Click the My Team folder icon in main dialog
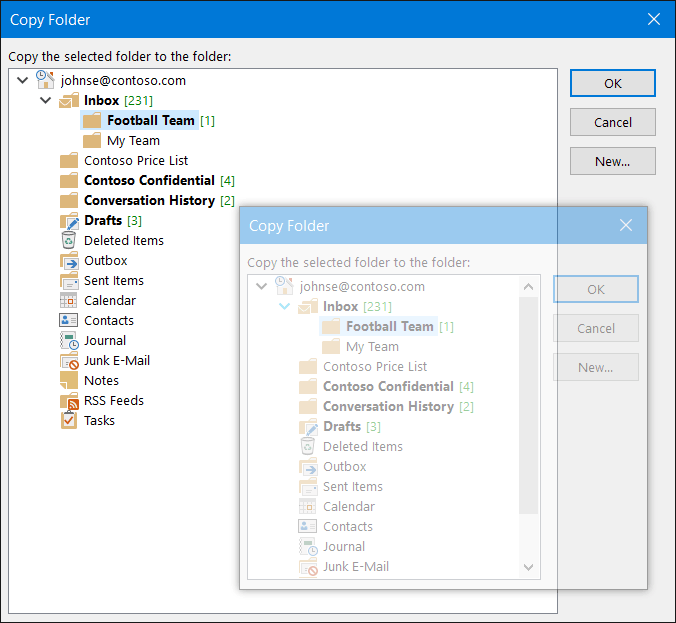The height and width of the screenshot is (623, 676). click(92, 141)
